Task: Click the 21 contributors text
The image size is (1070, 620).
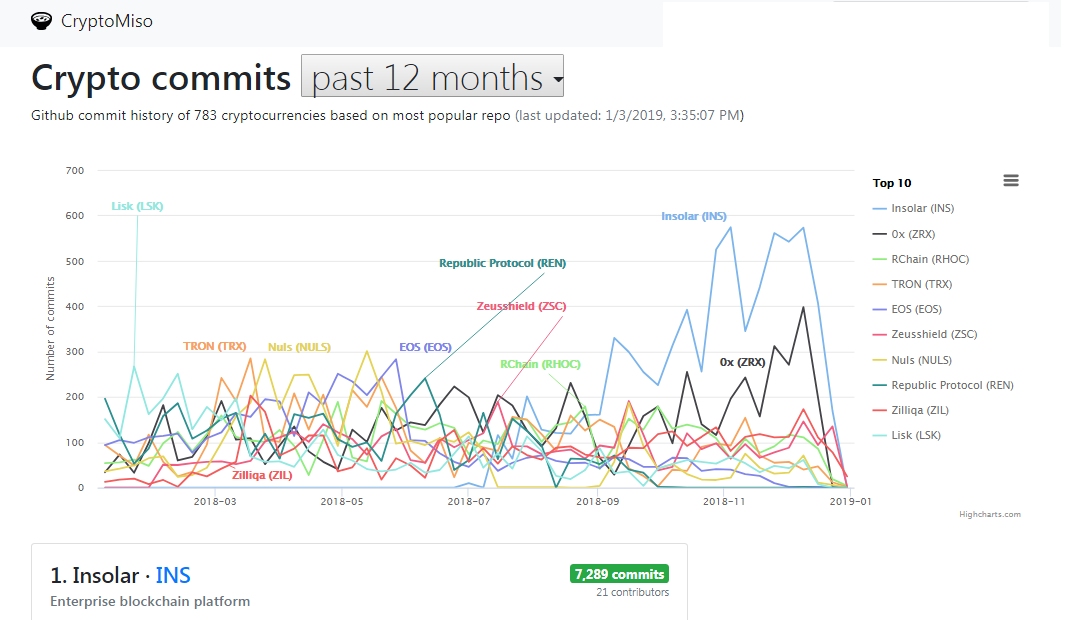Action: (x=632, y=592)
